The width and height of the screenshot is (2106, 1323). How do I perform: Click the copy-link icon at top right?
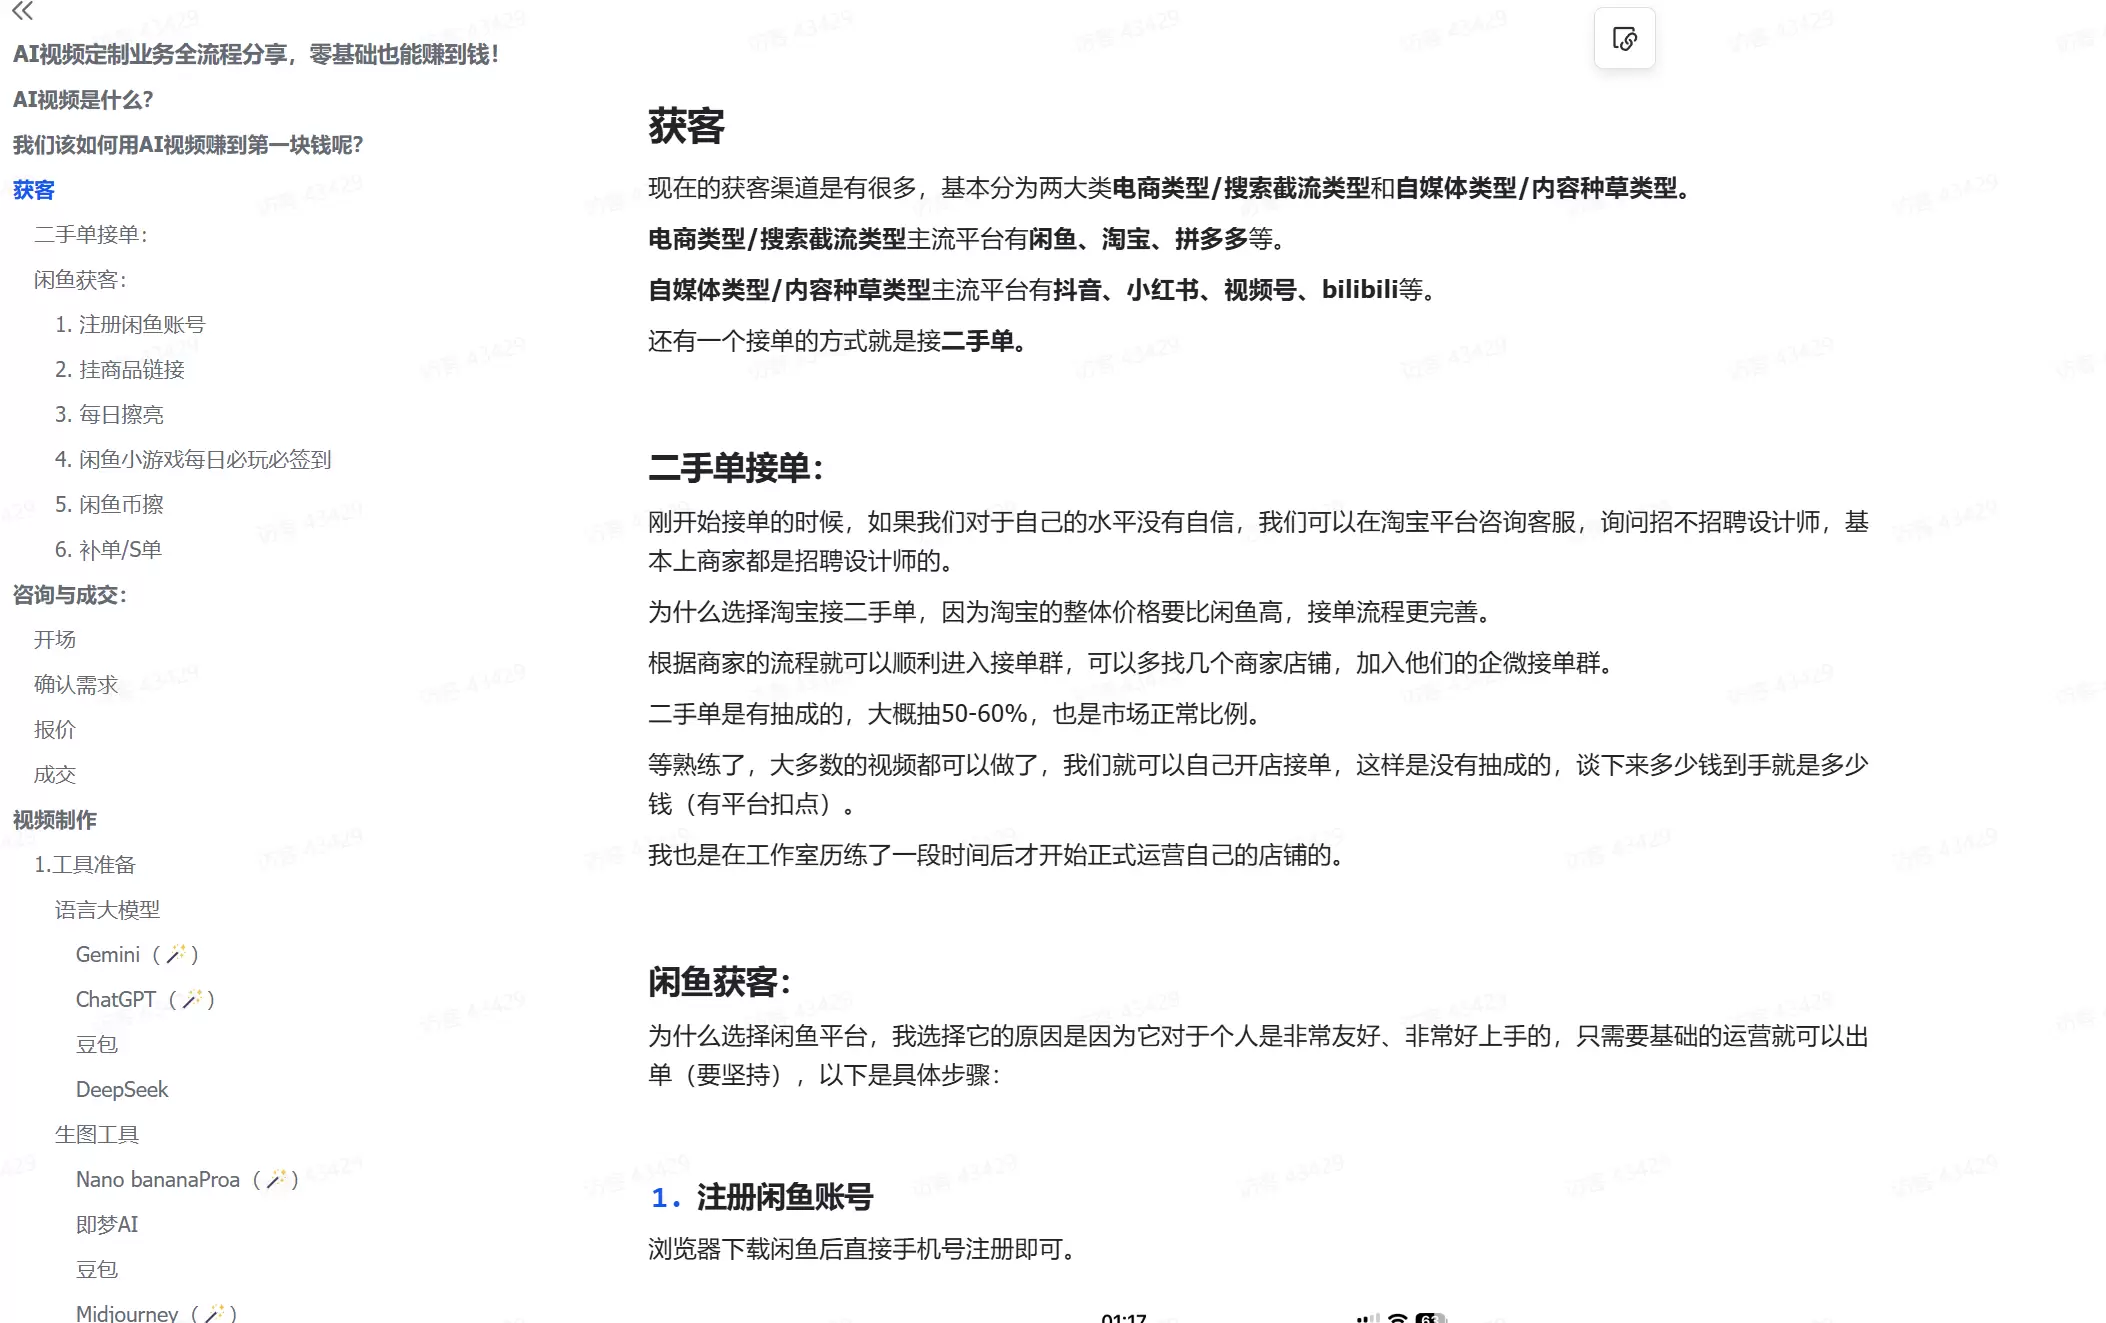click(1625, 38)
